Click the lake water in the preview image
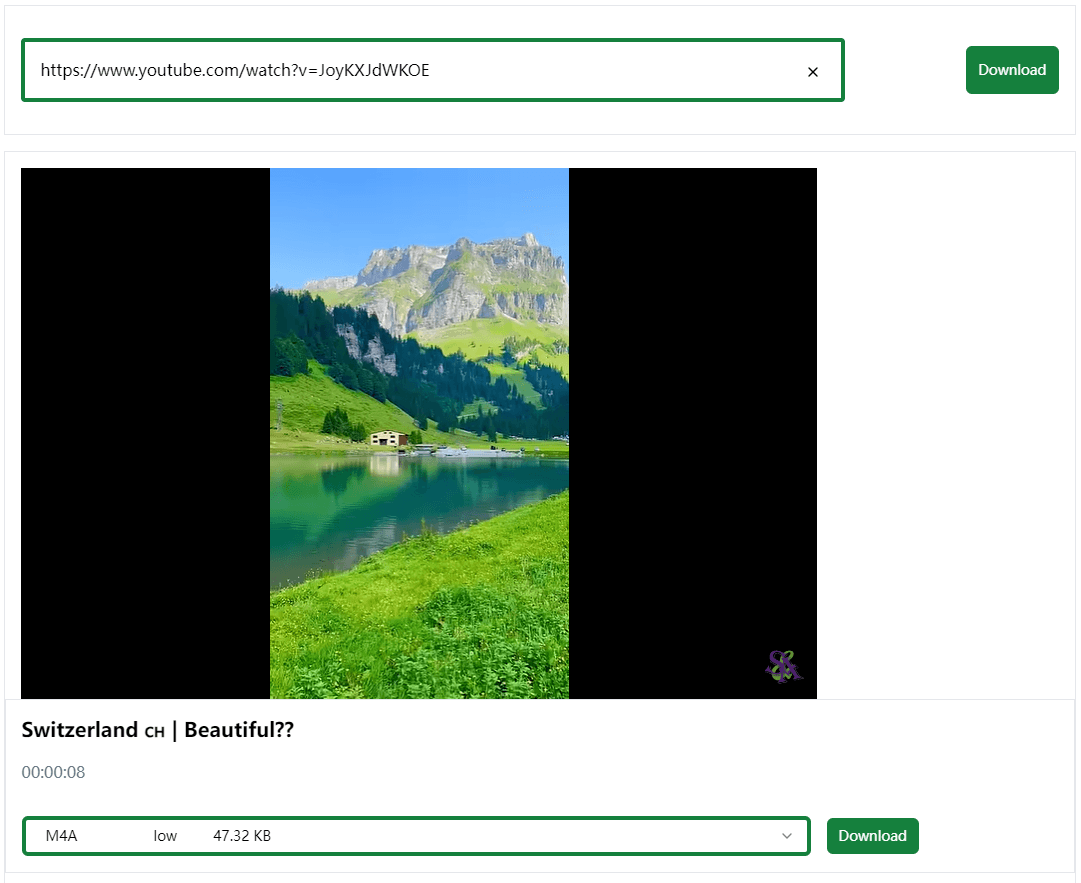Image resolution: width=1081 pixels, height=883 pixels. click(400, 510)
